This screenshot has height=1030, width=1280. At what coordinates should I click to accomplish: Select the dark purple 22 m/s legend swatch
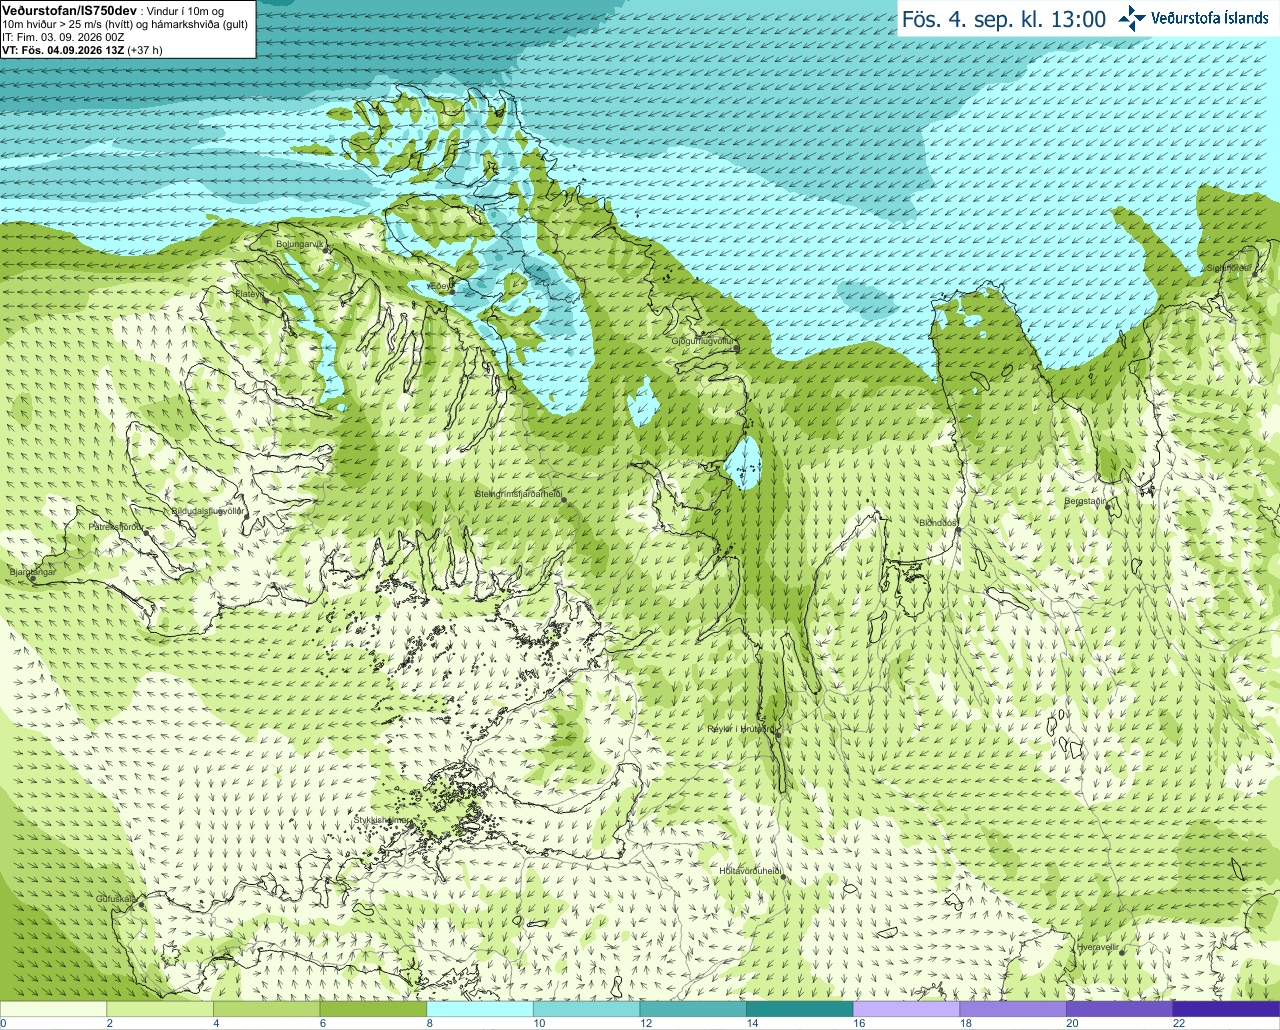pyautogui.click(x=1226, y=1009)
